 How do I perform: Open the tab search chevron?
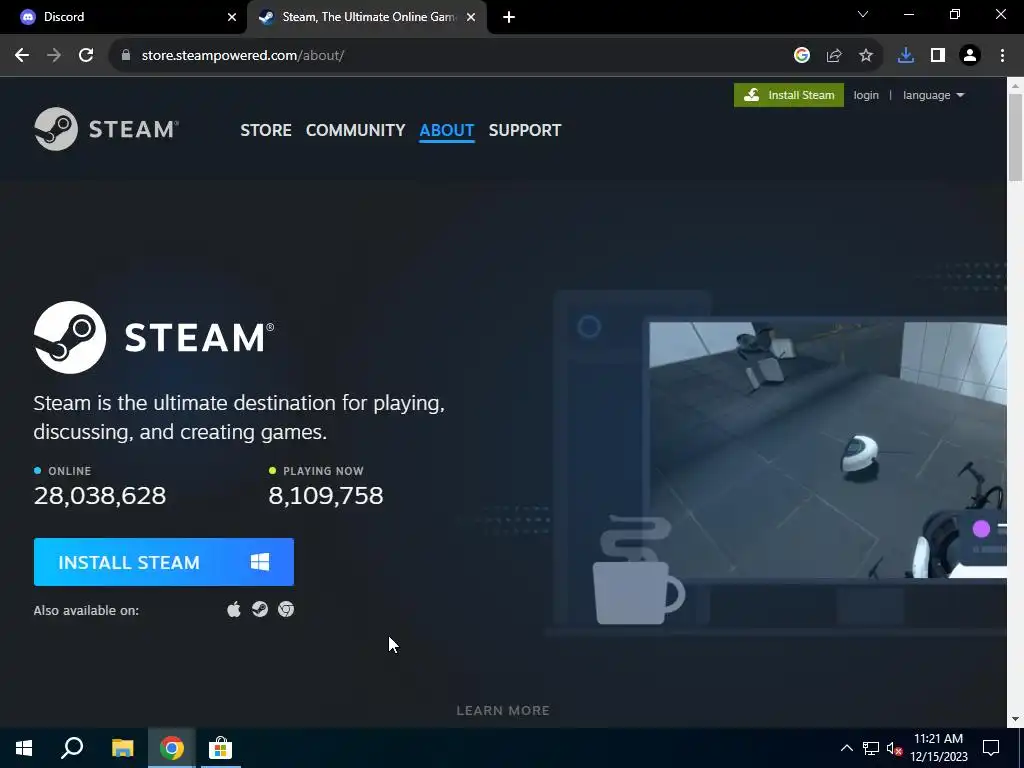[x=863, y=14]
